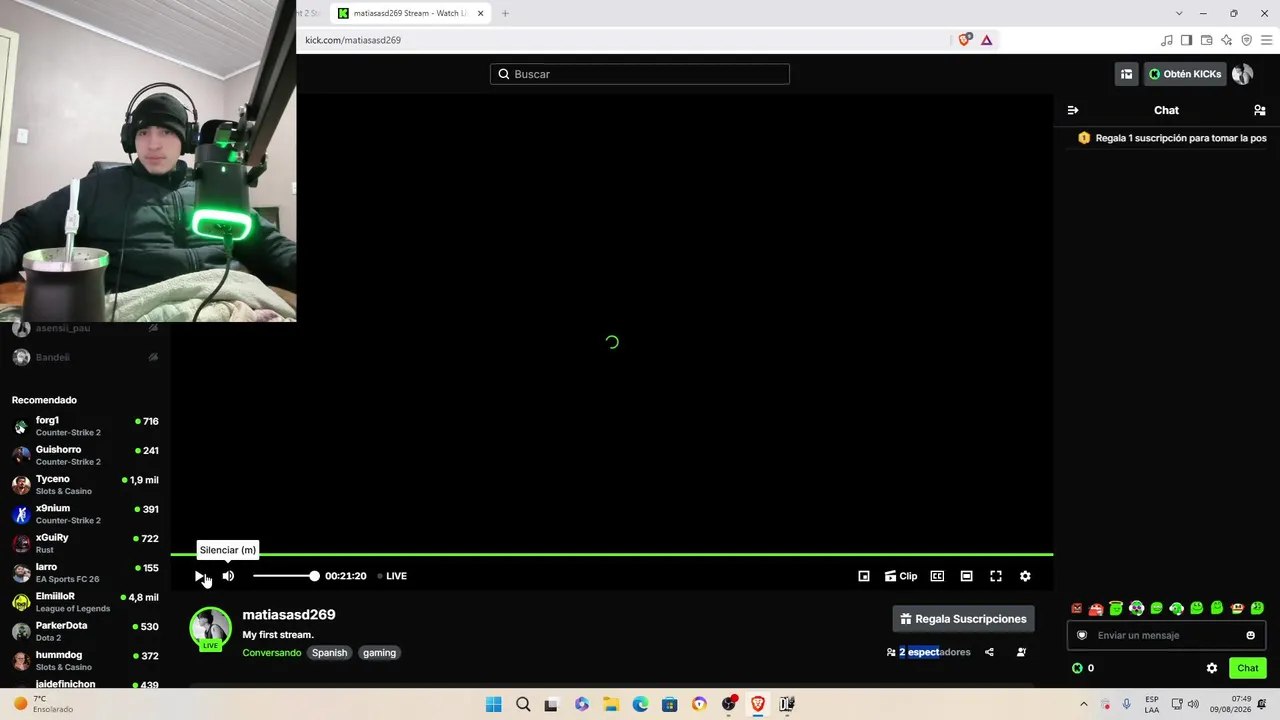Open the Brave Wallet icon
This screenshot has width=1280, height=720.
coord(1206,40)
